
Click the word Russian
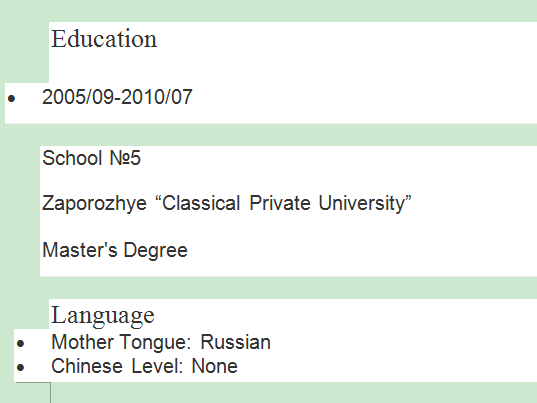pyautogui.click(x=236, y=342)
